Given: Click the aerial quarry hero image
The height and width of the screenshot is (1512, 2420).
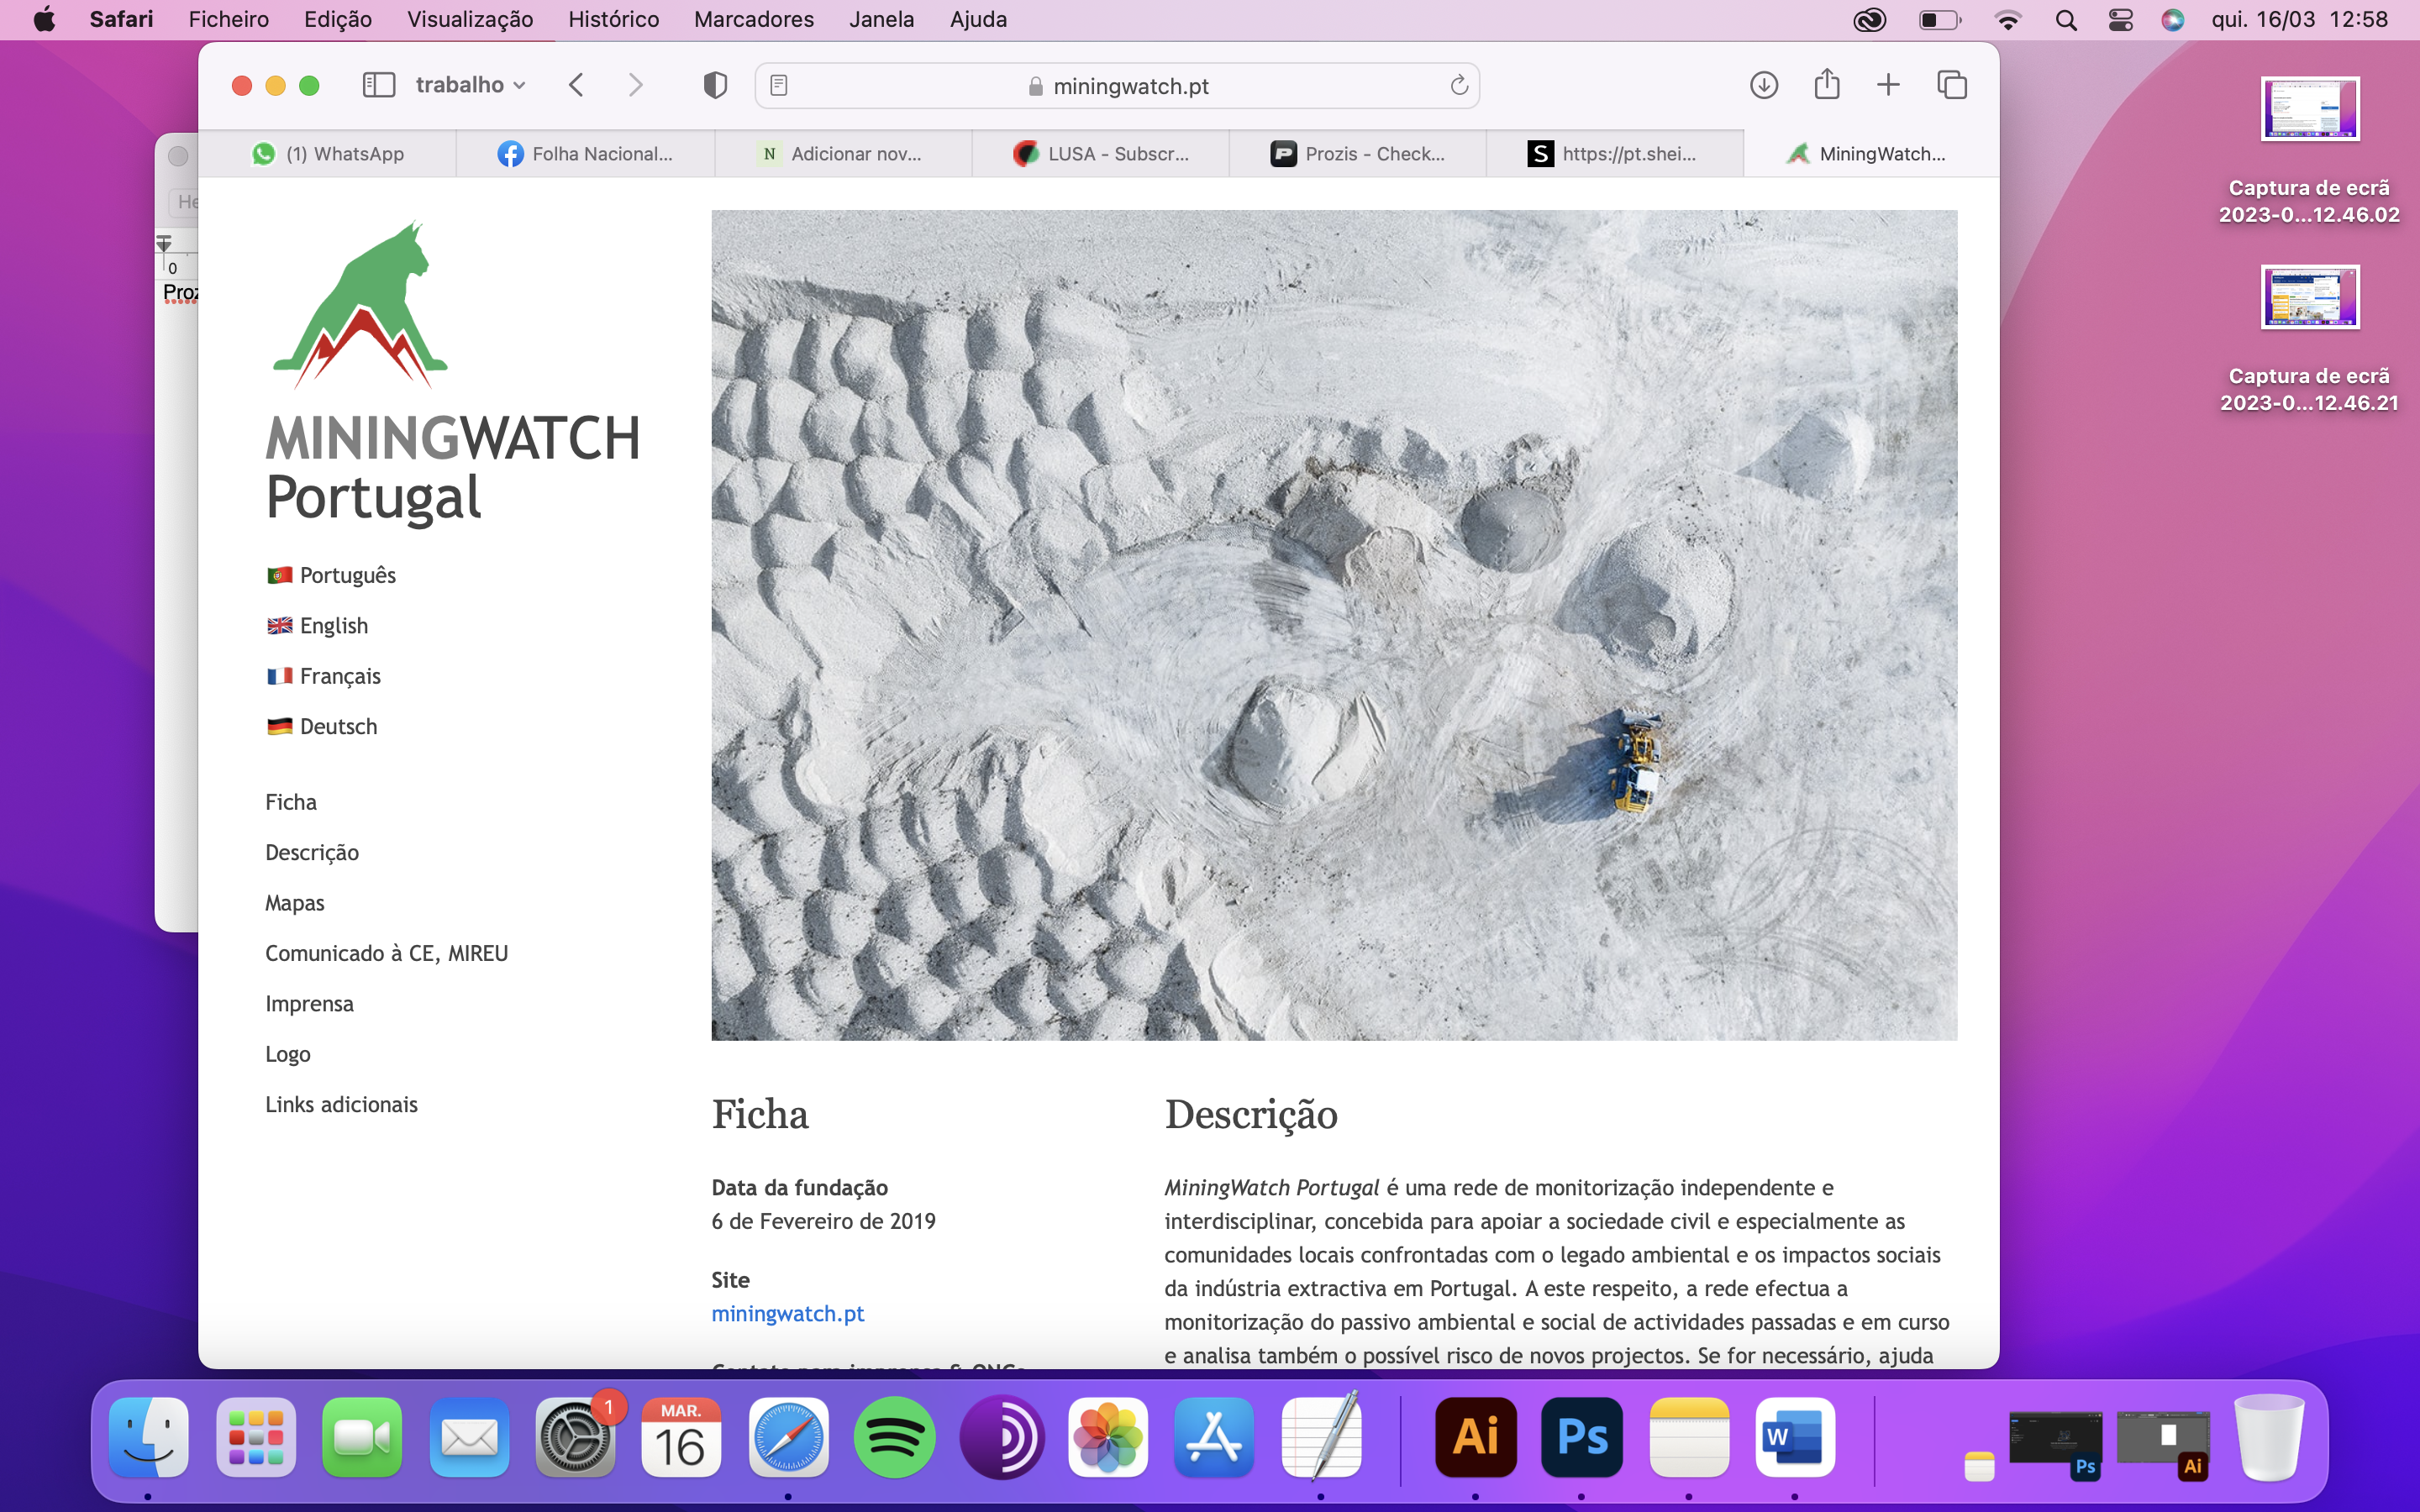Looking at the screenshot, I should [1334, 625].
